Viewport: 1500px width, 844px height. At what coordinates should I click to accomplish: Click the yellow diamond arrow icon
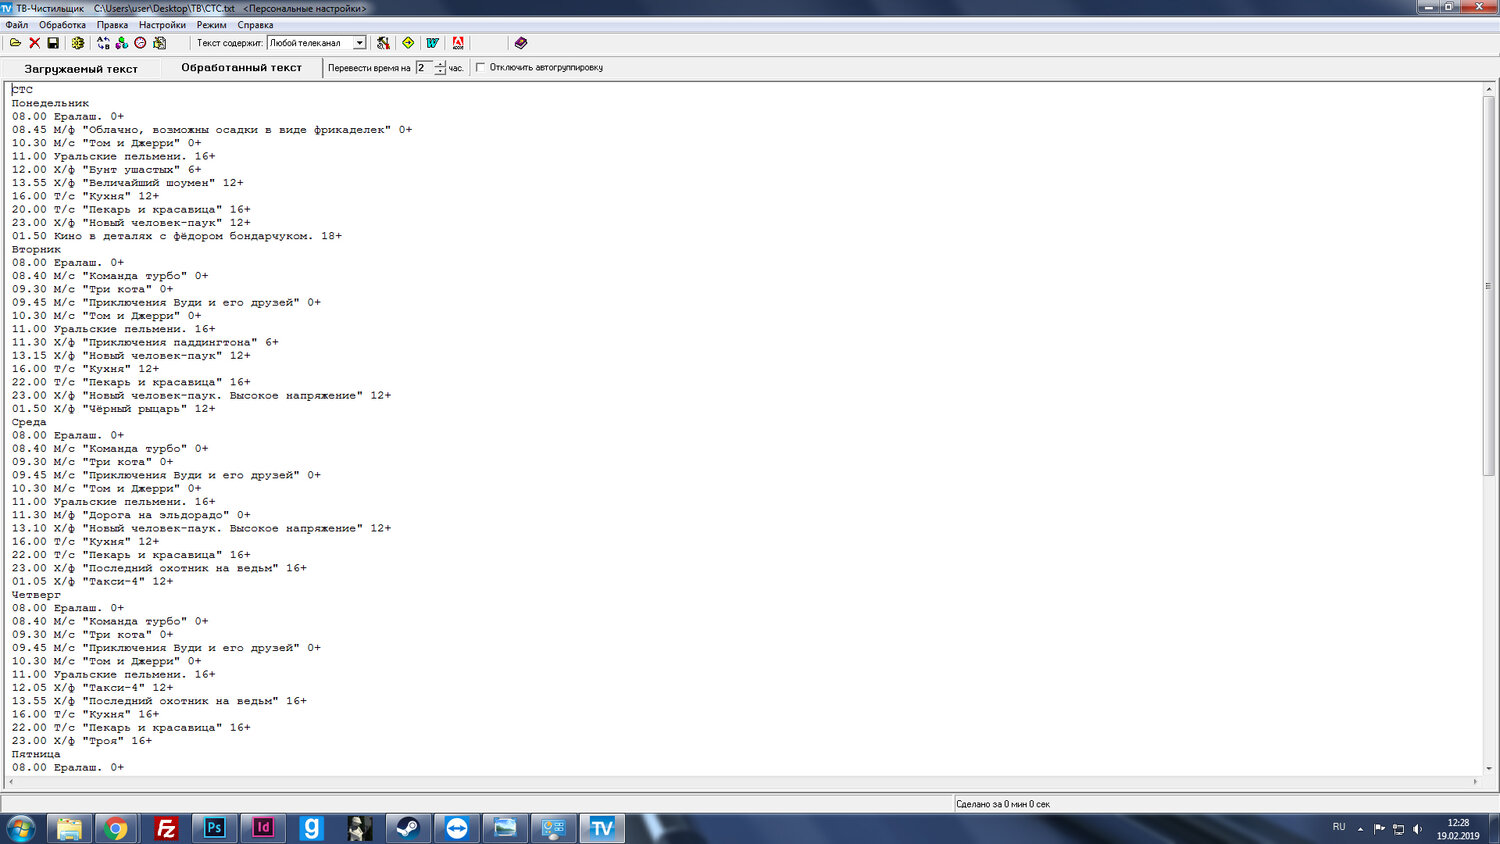click(408, 43)
